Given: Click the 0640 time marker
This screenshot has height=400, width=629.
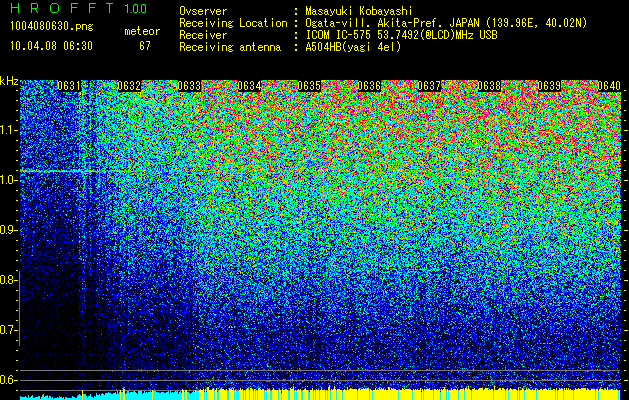Looking at the screenshot, I should coord(609,86).
